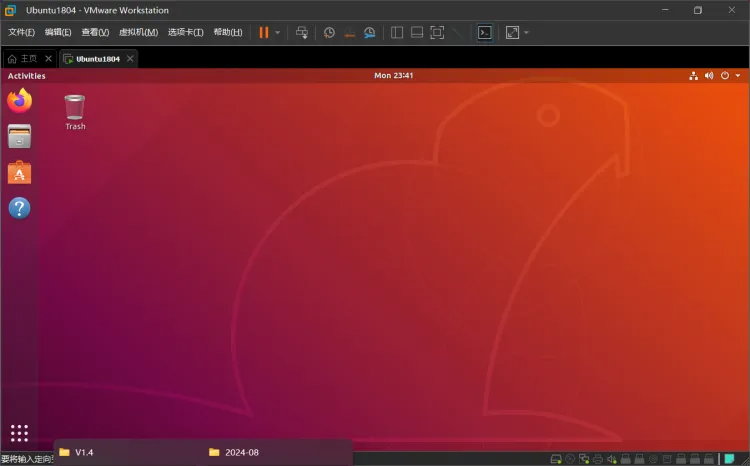The height and width of the screenshot is (466, 750).
Task: Click the volume speaker icon in Ubuntu top bar
Action: 709,76
